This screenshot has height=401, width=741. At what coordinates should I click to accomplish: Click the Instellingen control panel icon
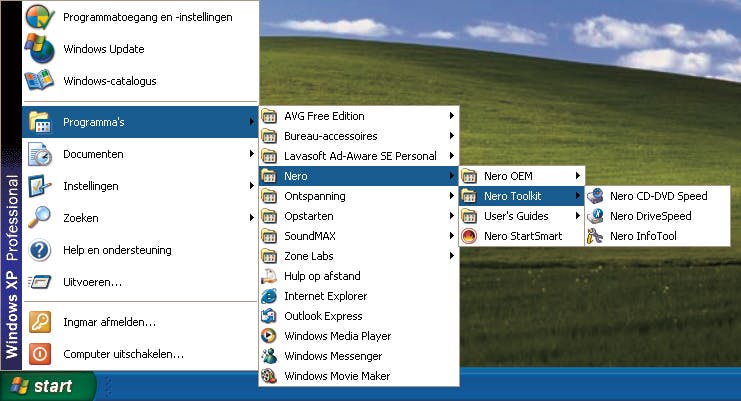(x=40, y=186)
